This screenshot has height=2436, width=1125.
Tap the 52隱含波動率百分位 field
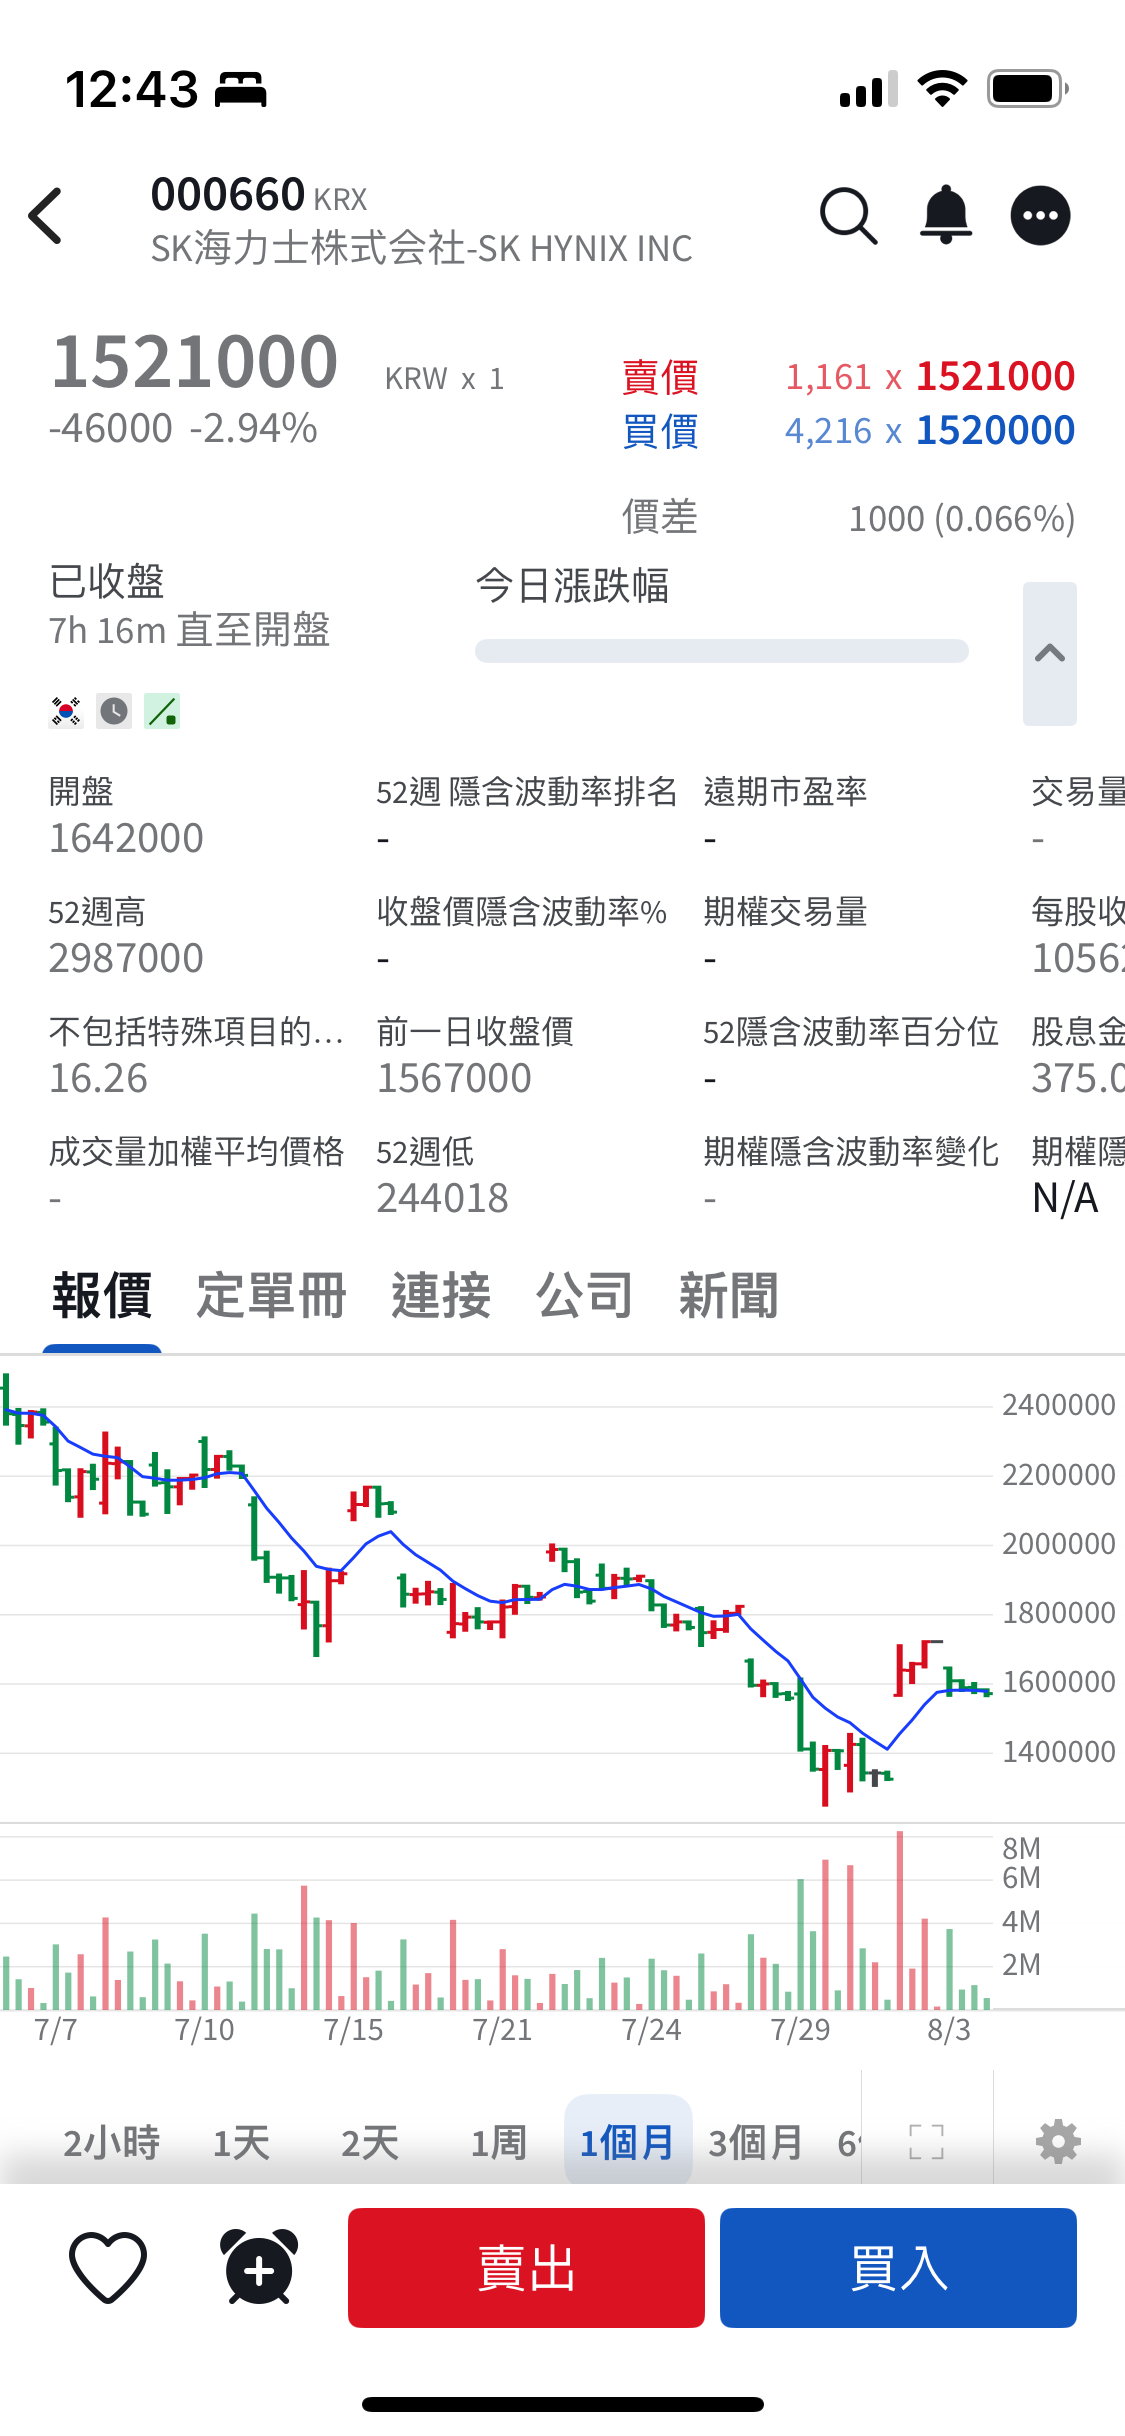[x=851, y=1054]
